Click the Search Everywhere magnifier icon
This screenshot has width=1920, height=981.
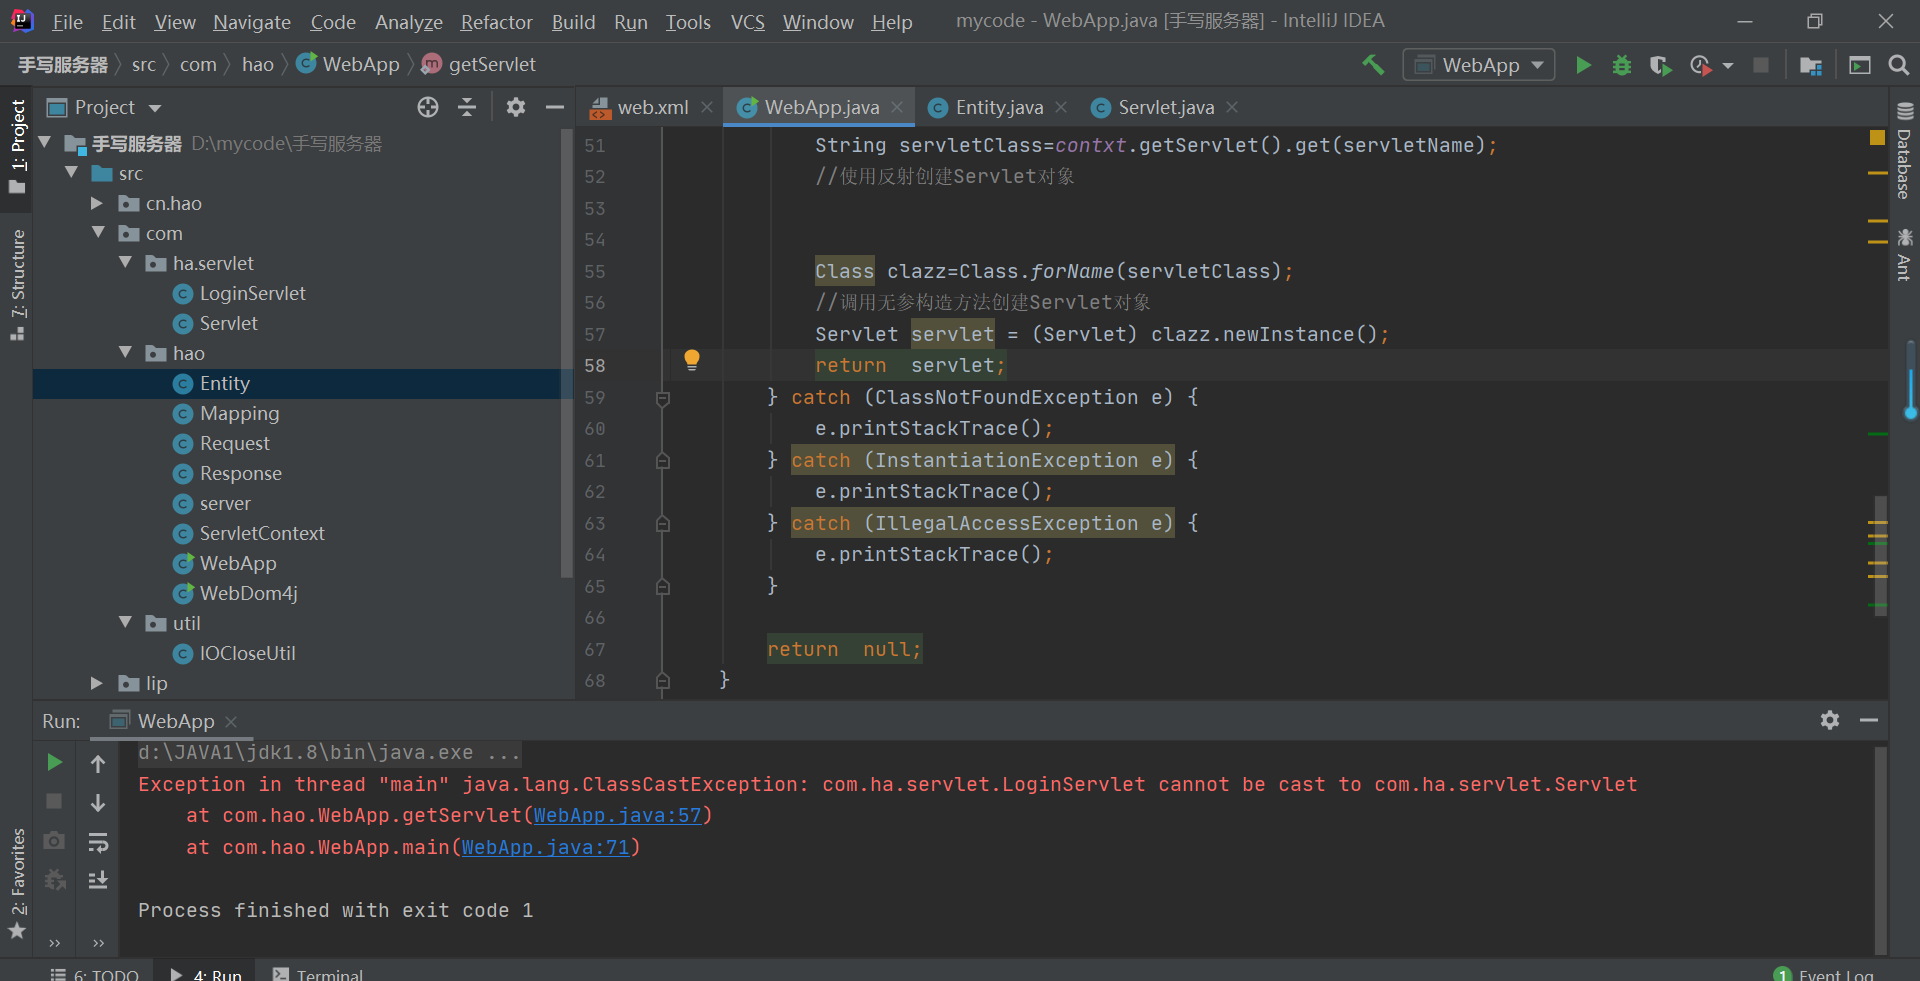pyautogui.click(x=1898, y=65)
